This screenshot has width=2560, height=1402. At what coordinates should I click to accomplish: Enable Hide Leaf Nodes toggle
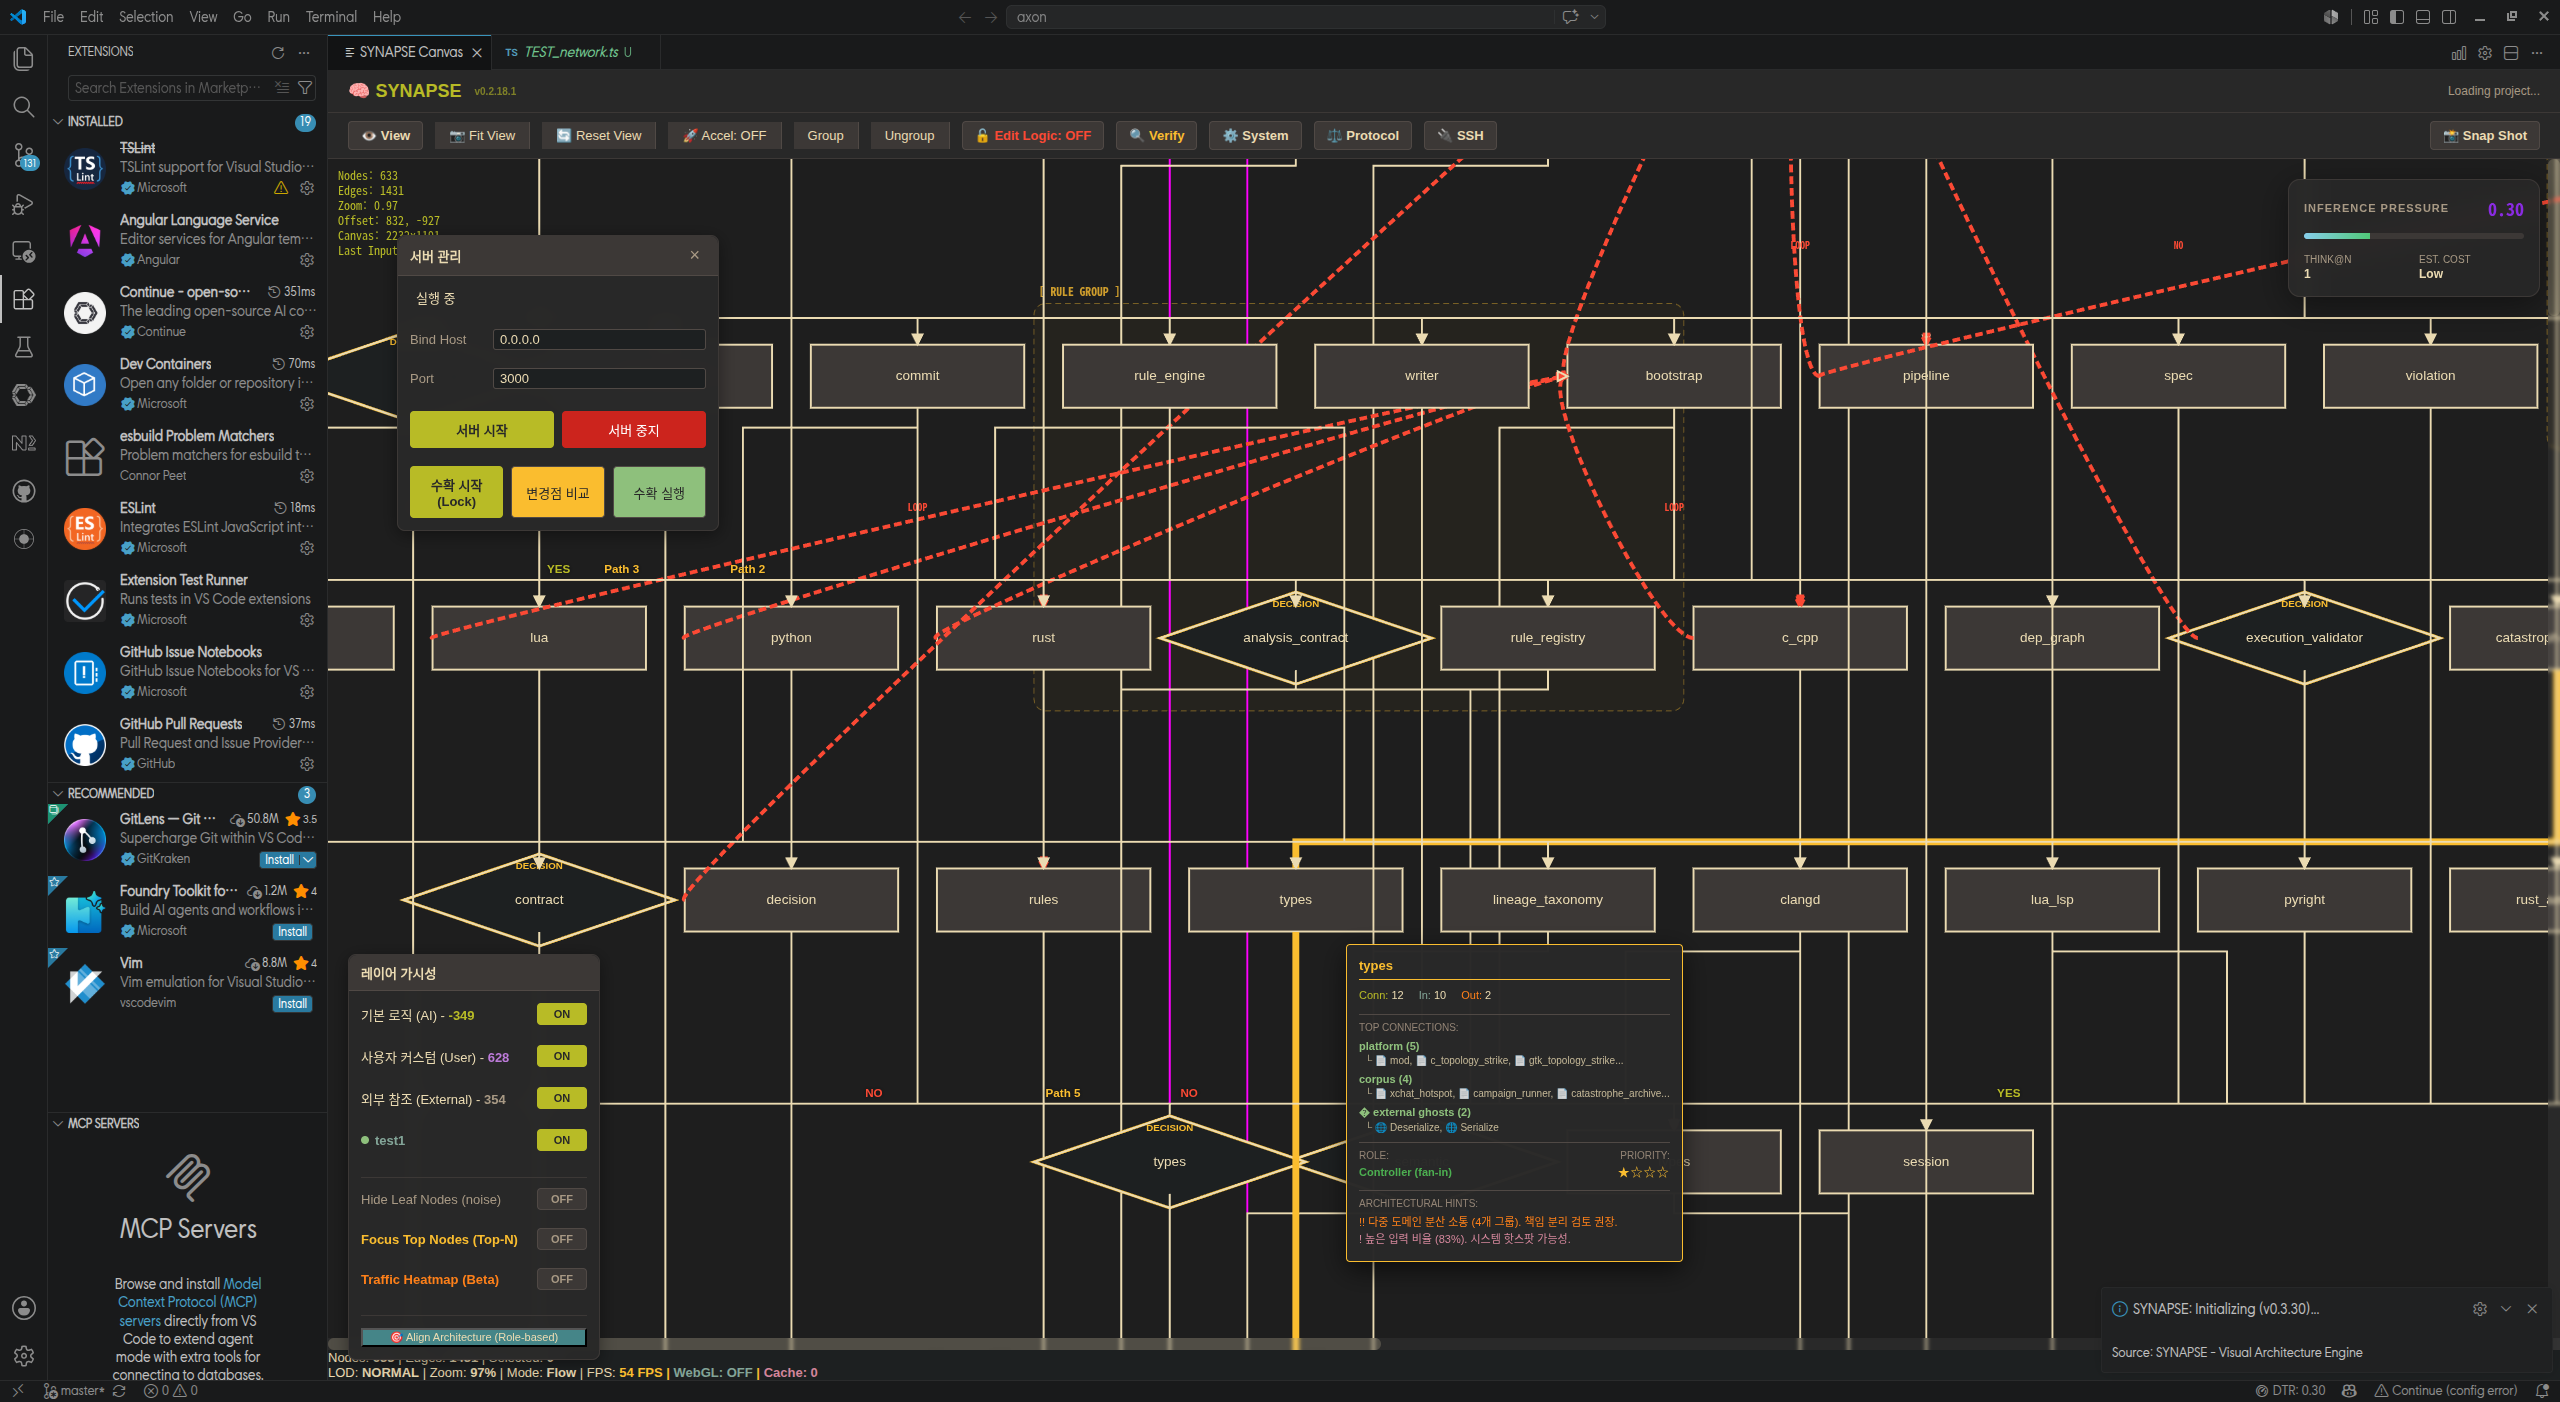[x=562, y=1199]
